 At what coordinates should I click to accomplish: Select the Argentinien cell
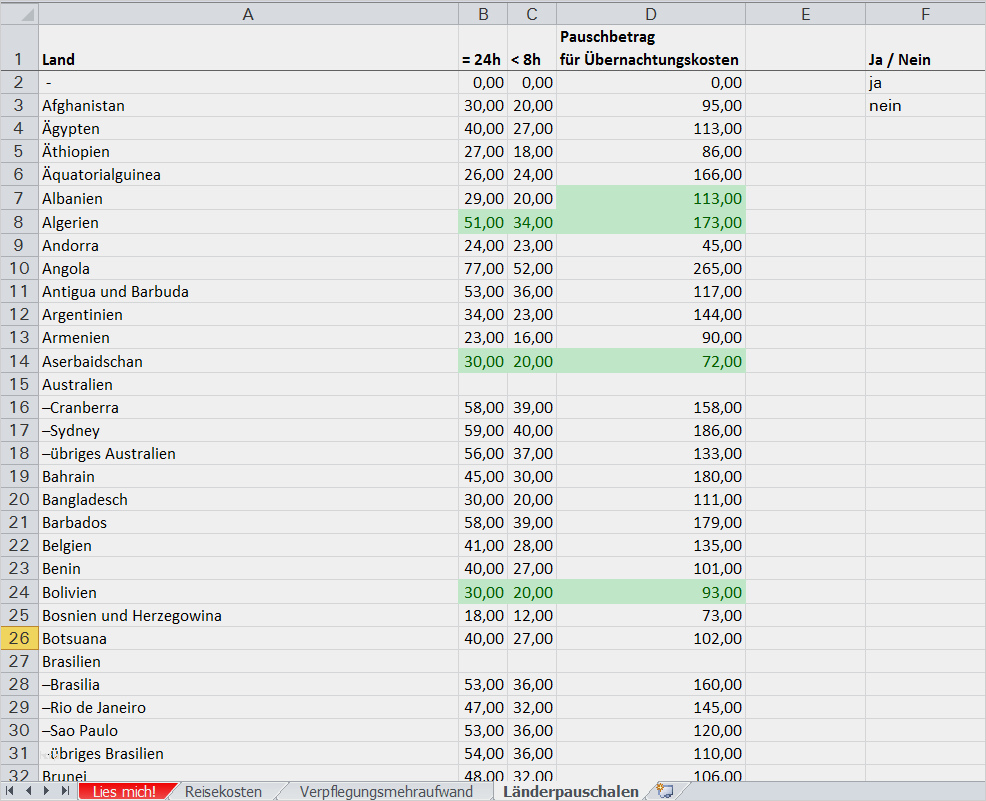tap(248, 314)
